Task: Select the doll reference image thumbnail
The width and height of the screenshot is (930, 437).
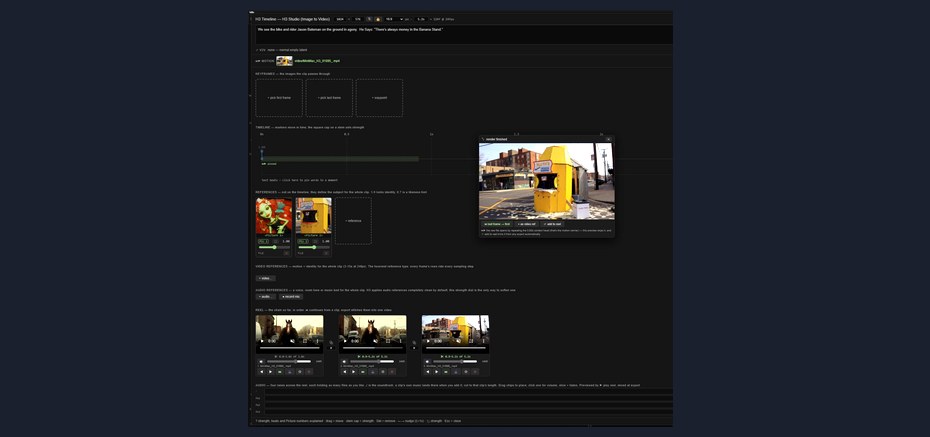Action: [x=274, y=216]
